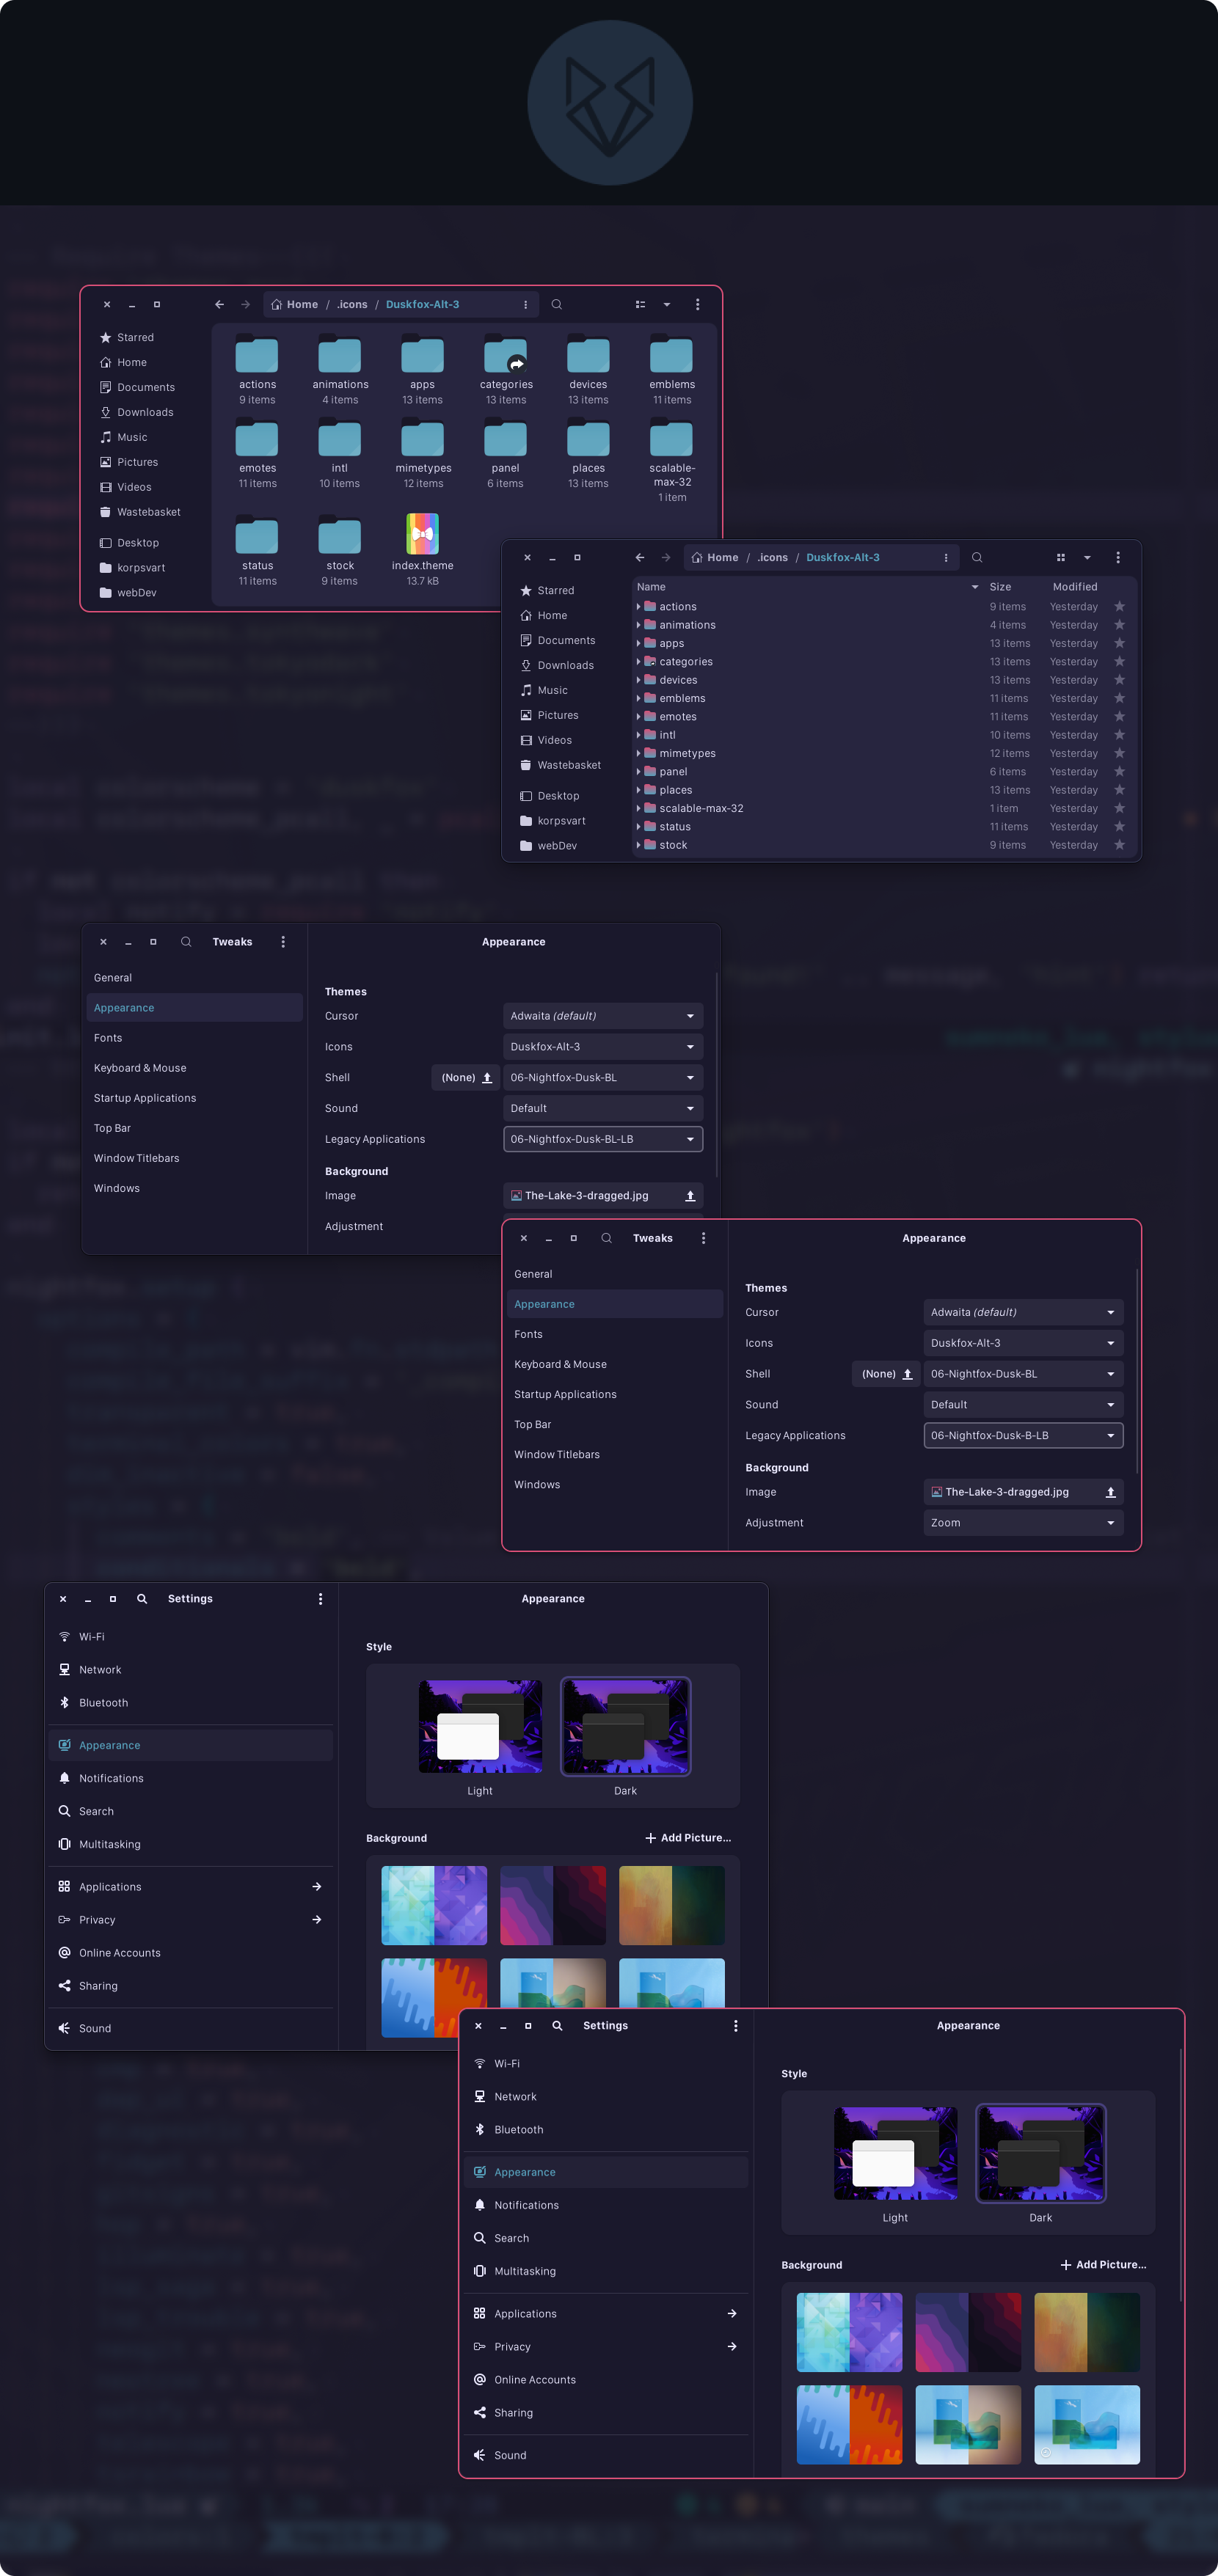Select Window Titlebars in the back Tweaks sidebar
1218x2576 pixels.
pos(195,1159)
